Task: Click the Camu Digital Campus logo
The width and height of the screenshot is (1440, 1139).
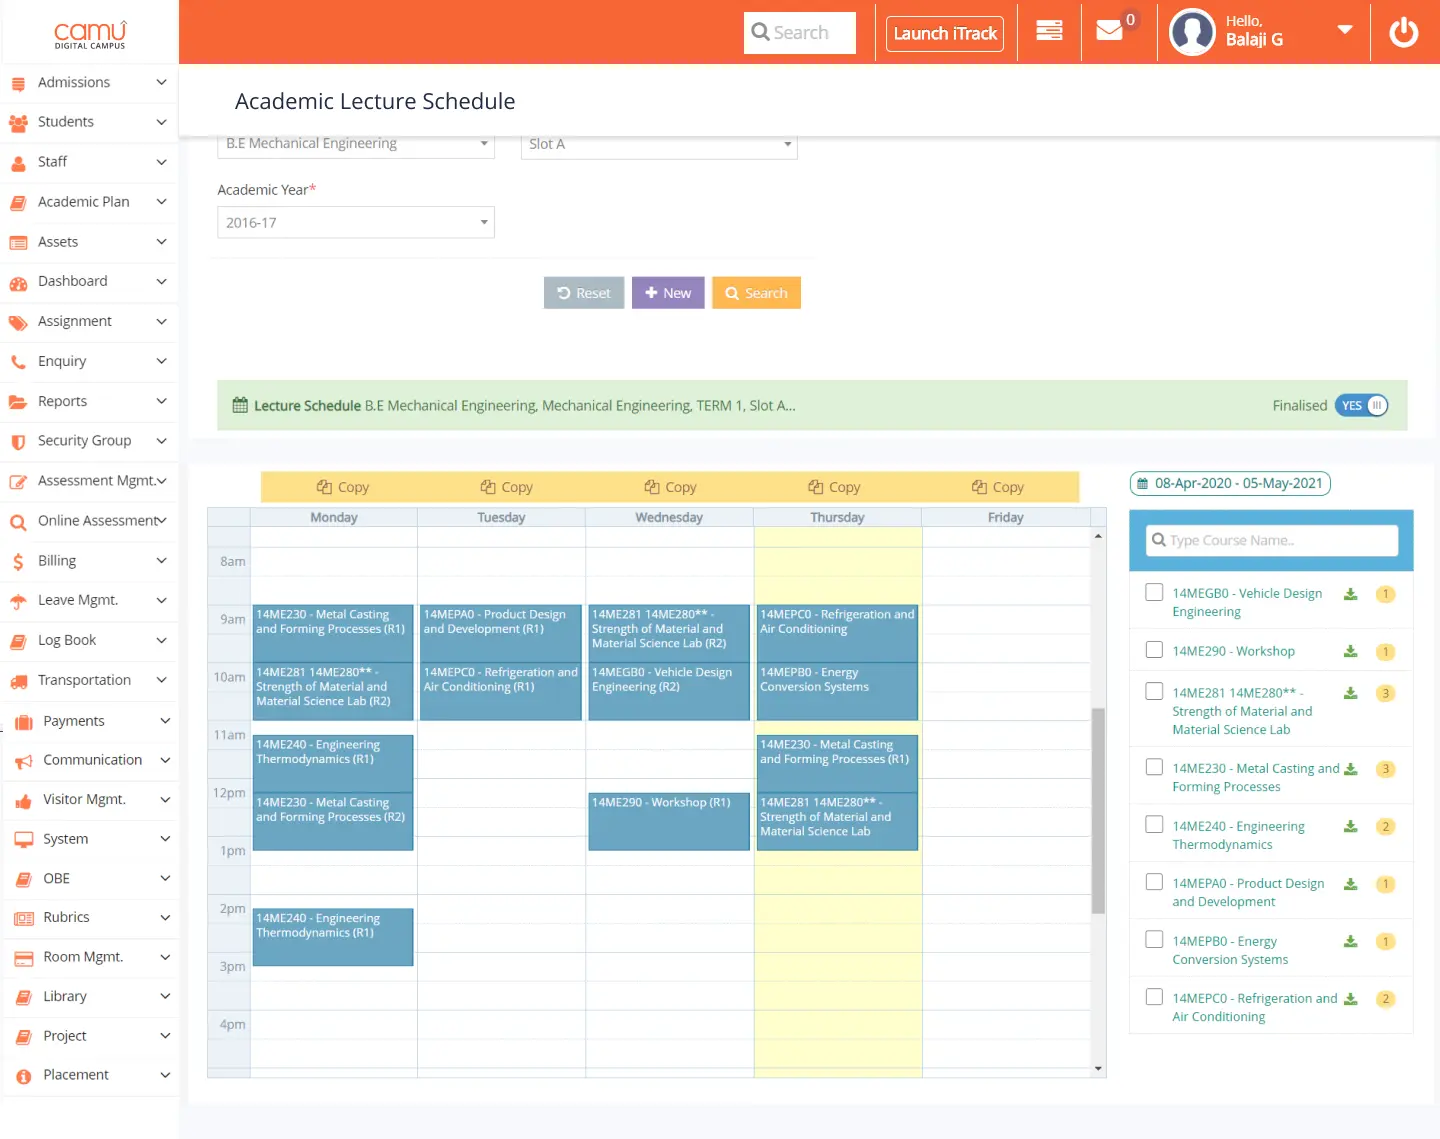Action: (x=90, y=35)
